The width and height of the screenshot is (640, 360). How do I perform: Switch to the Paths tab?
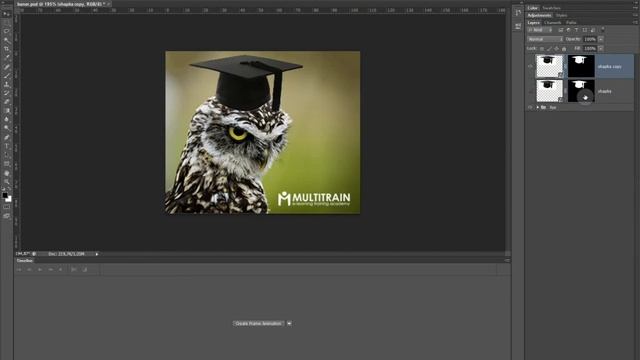(571, 22)
